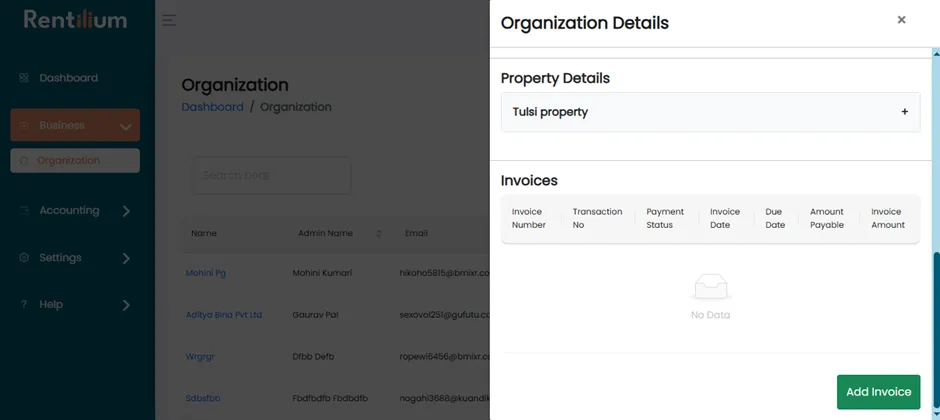Click the nogahi3688 email cell
The image size is (940, 420).
(x=445, y=398)
